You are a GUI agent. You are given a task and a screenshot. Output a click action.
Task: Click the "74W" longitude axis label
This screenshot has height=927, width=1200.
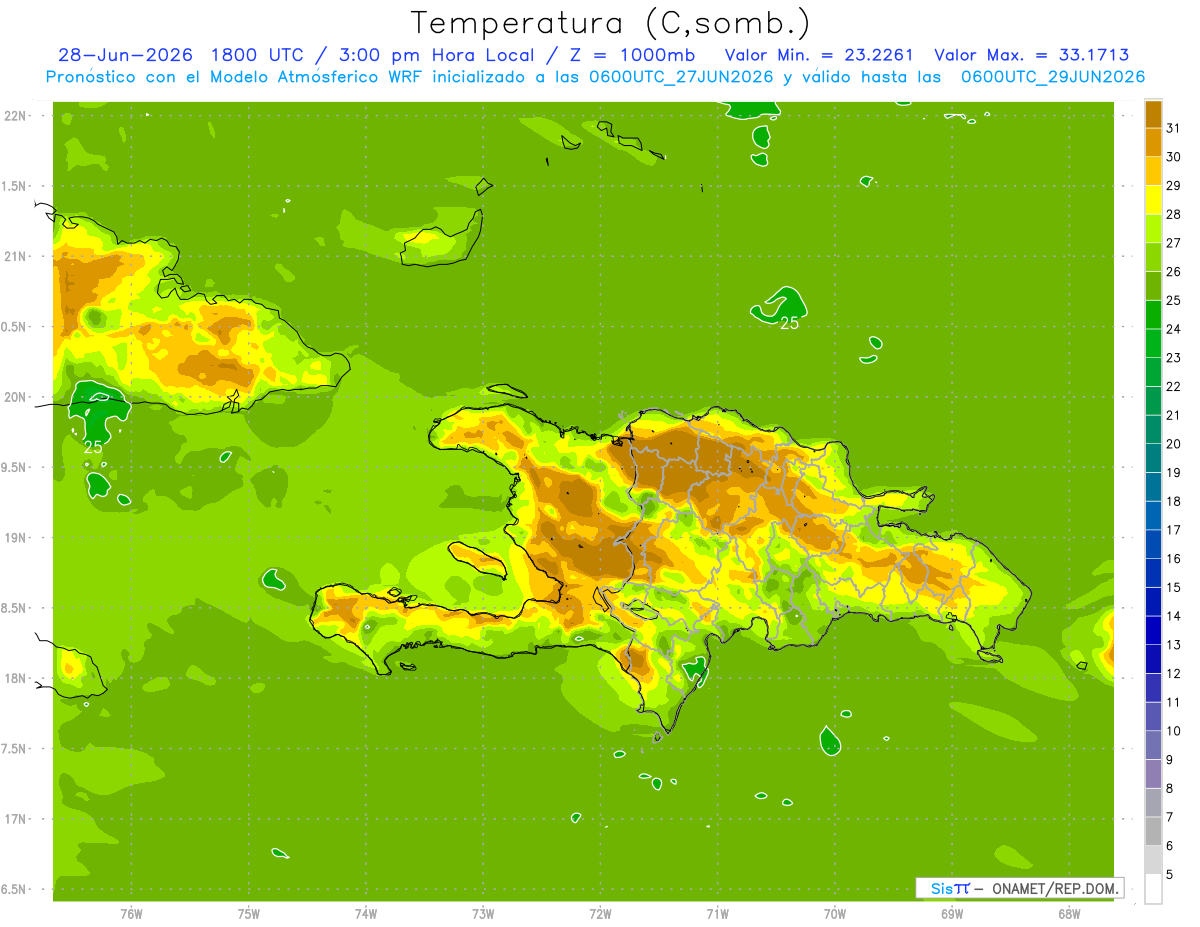pos(366,914)
